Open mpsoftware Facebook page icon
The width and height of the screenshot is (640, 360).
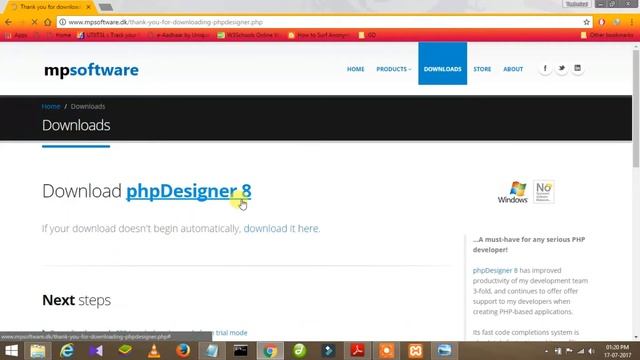click(545, 69)
